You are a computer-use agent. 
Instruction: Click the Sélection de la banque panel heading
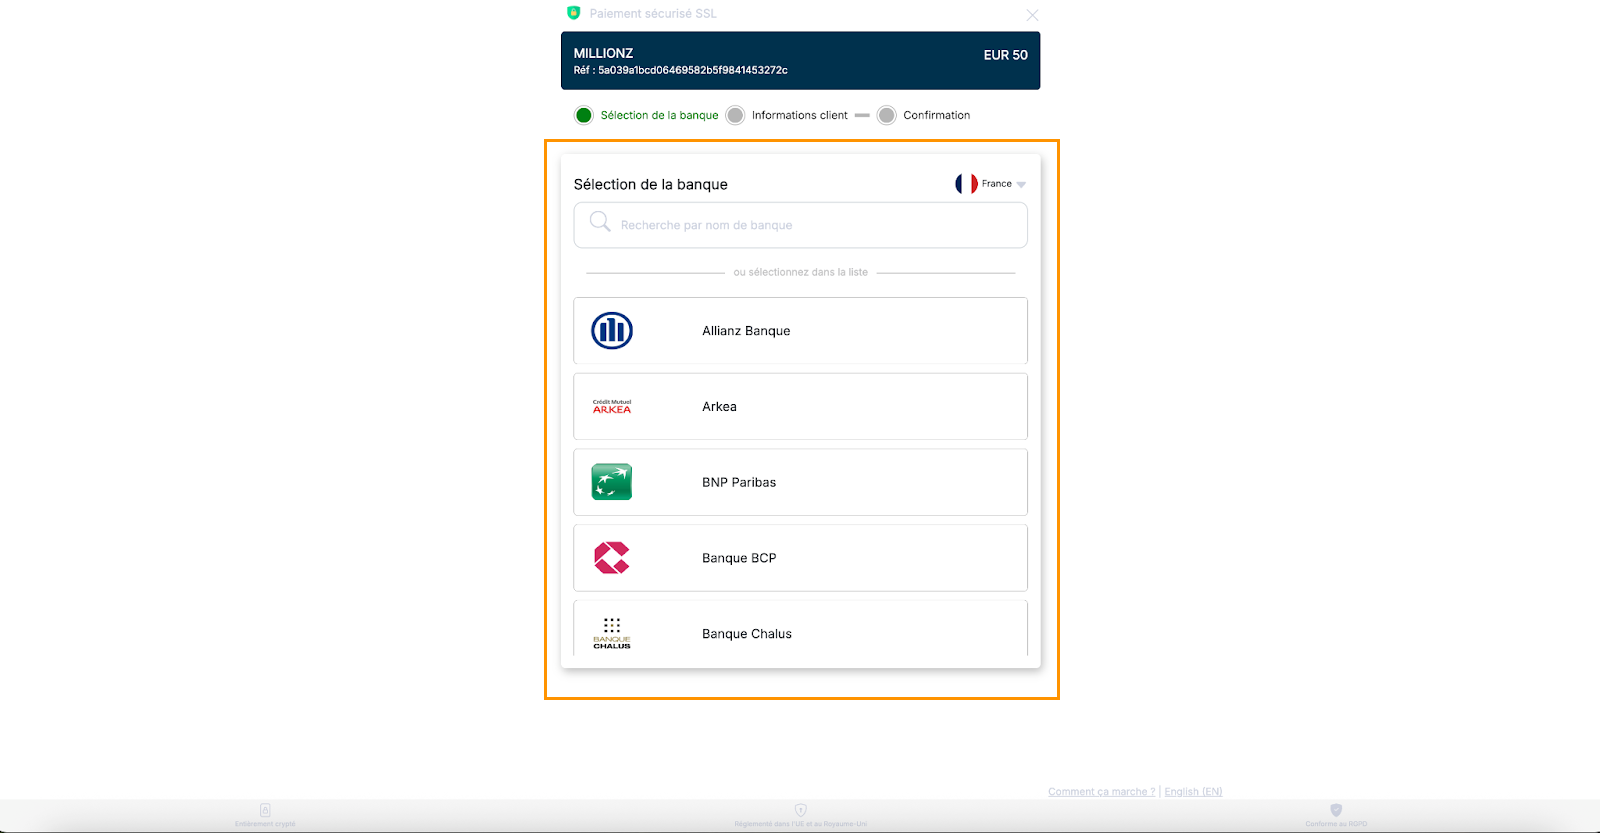tap(650, 184)
